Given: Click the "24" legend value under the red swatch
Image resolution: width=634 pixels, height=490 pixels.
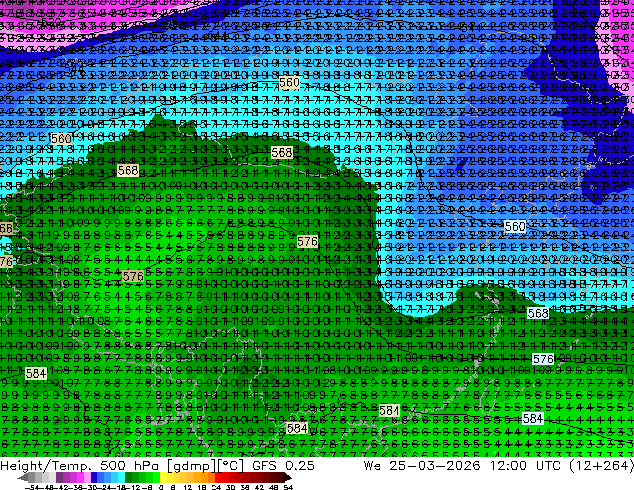Looking at the screenshot, I should 216,488.
